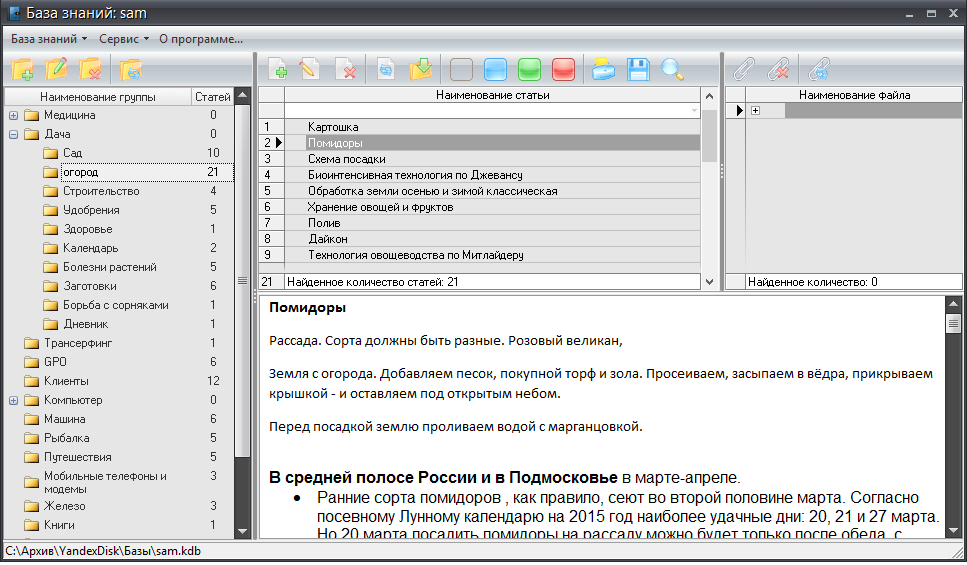Collapse the Дача group node
967x565 pixels.
click(x=13, y=134)
